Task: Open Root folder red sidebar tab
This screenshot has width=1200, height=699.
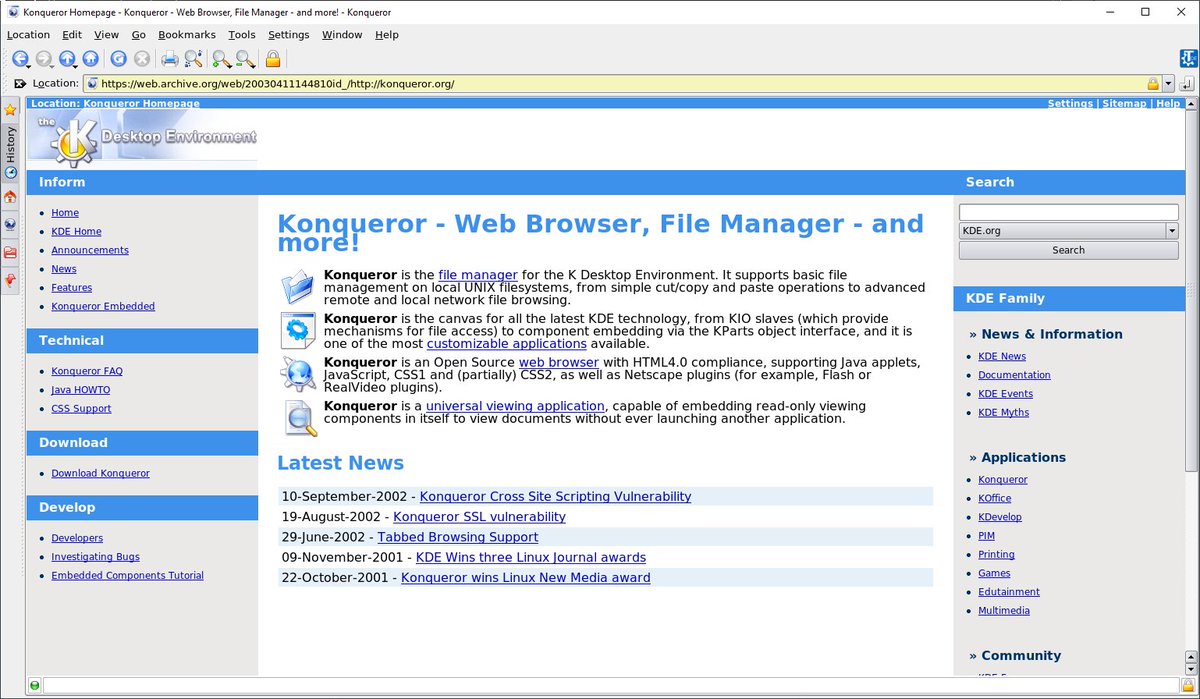Action: click(10, 252)
